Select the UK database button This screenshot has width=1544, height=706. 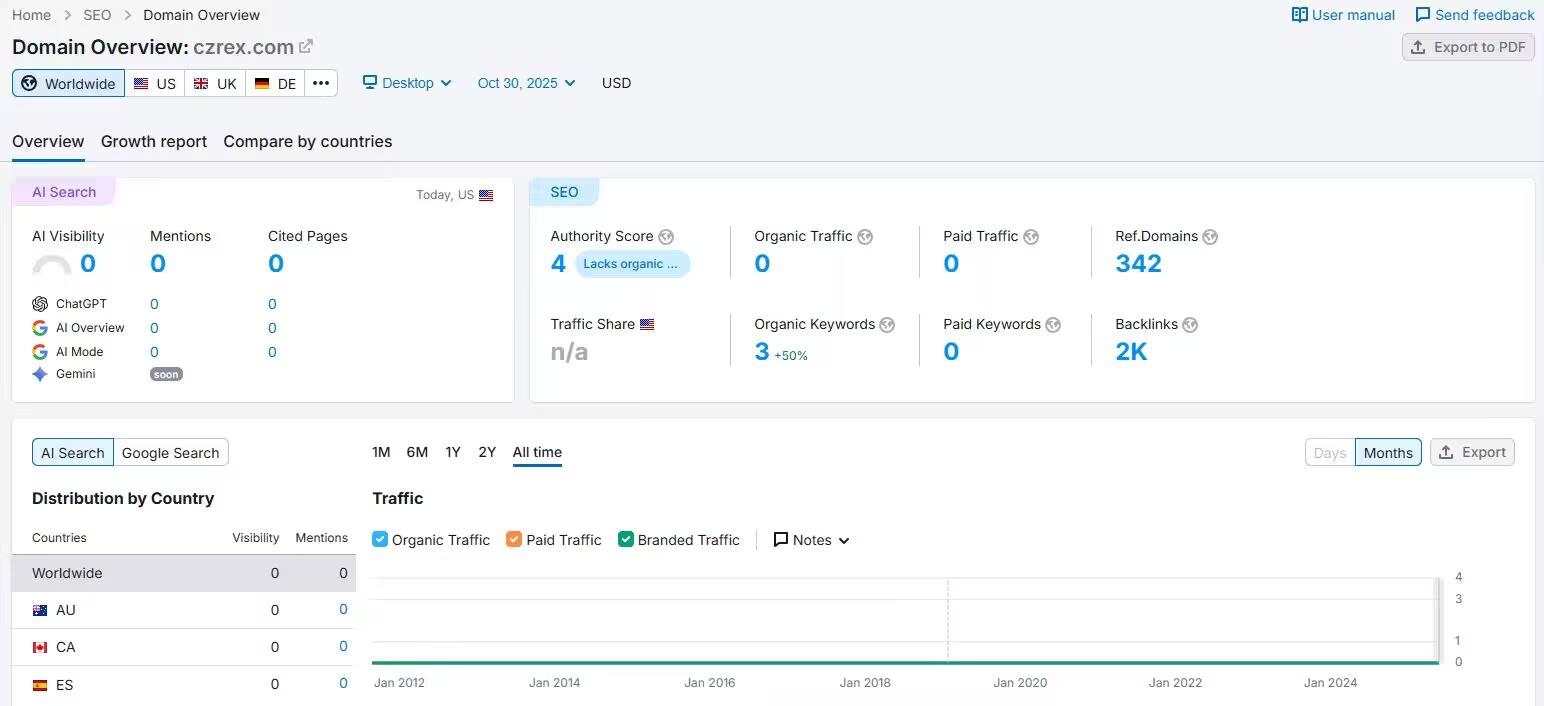[x=215, y=83]
